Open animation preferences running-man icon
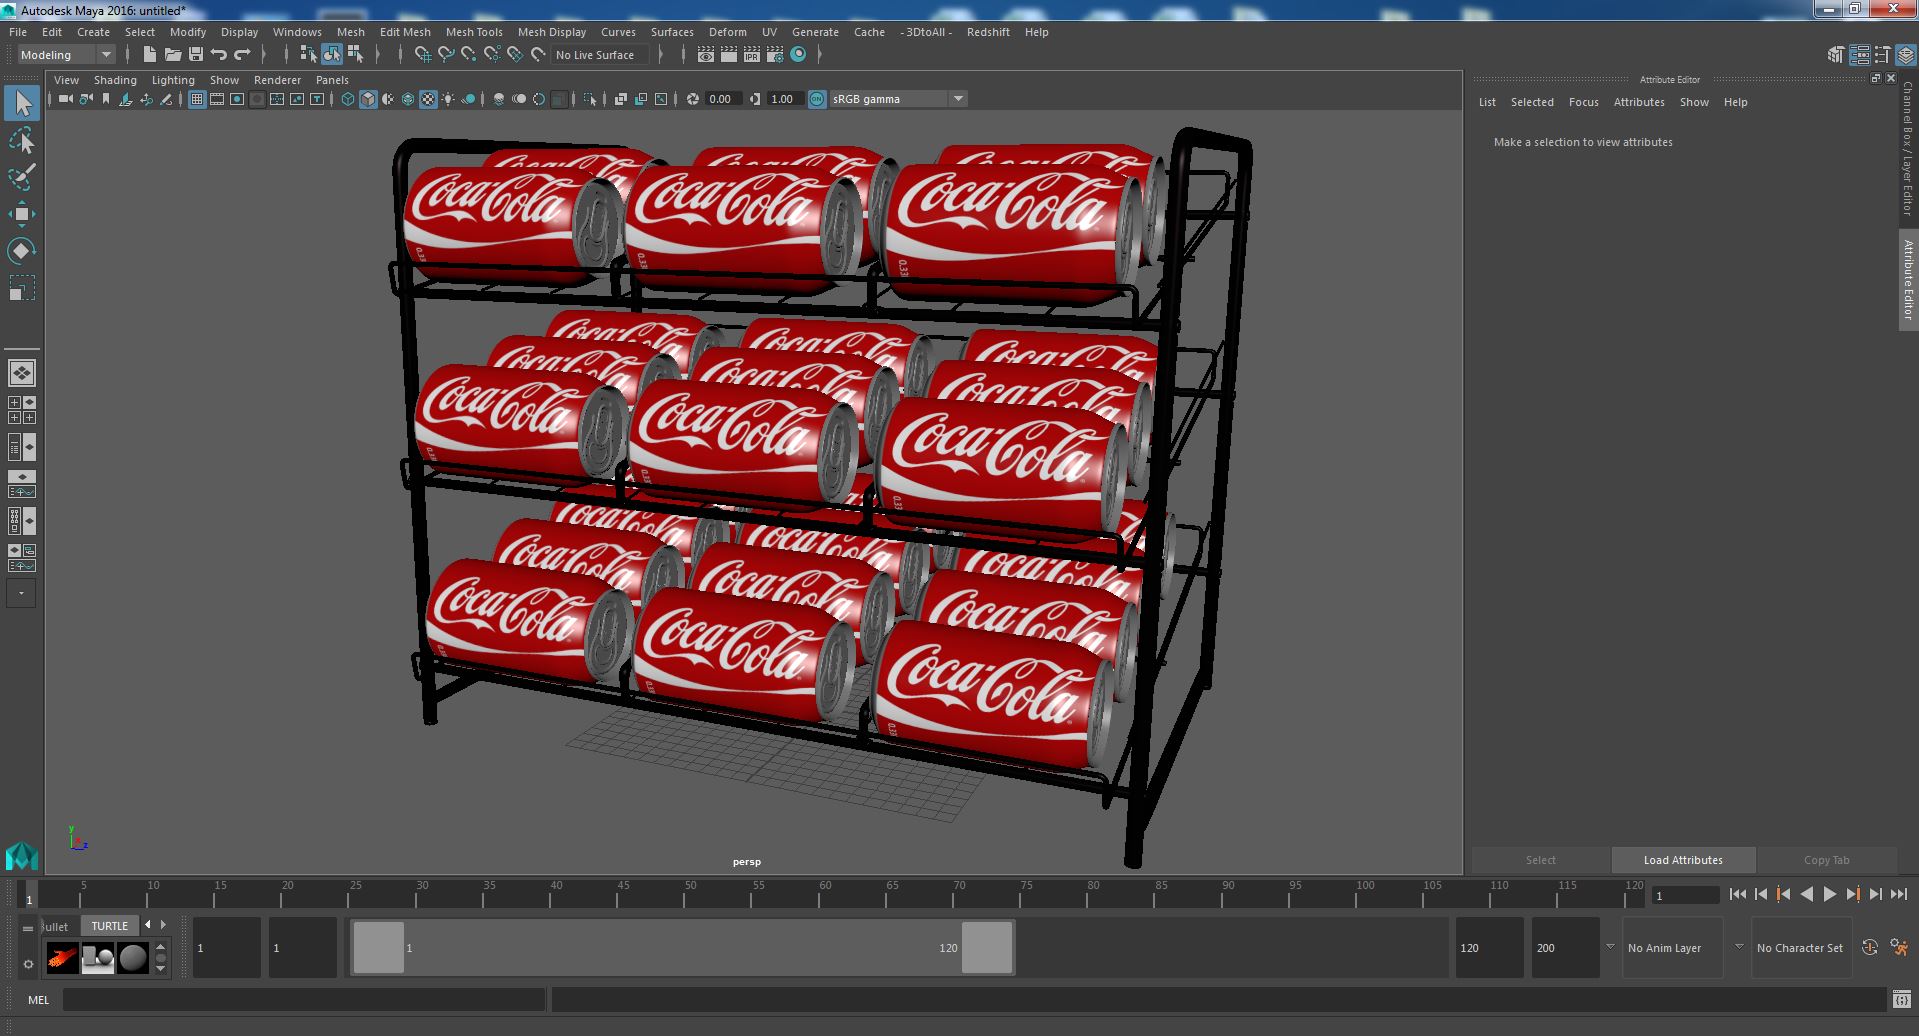The width and height of the screenshot is (1919, 1036). pyautogui.click(x=1899, y=947)
